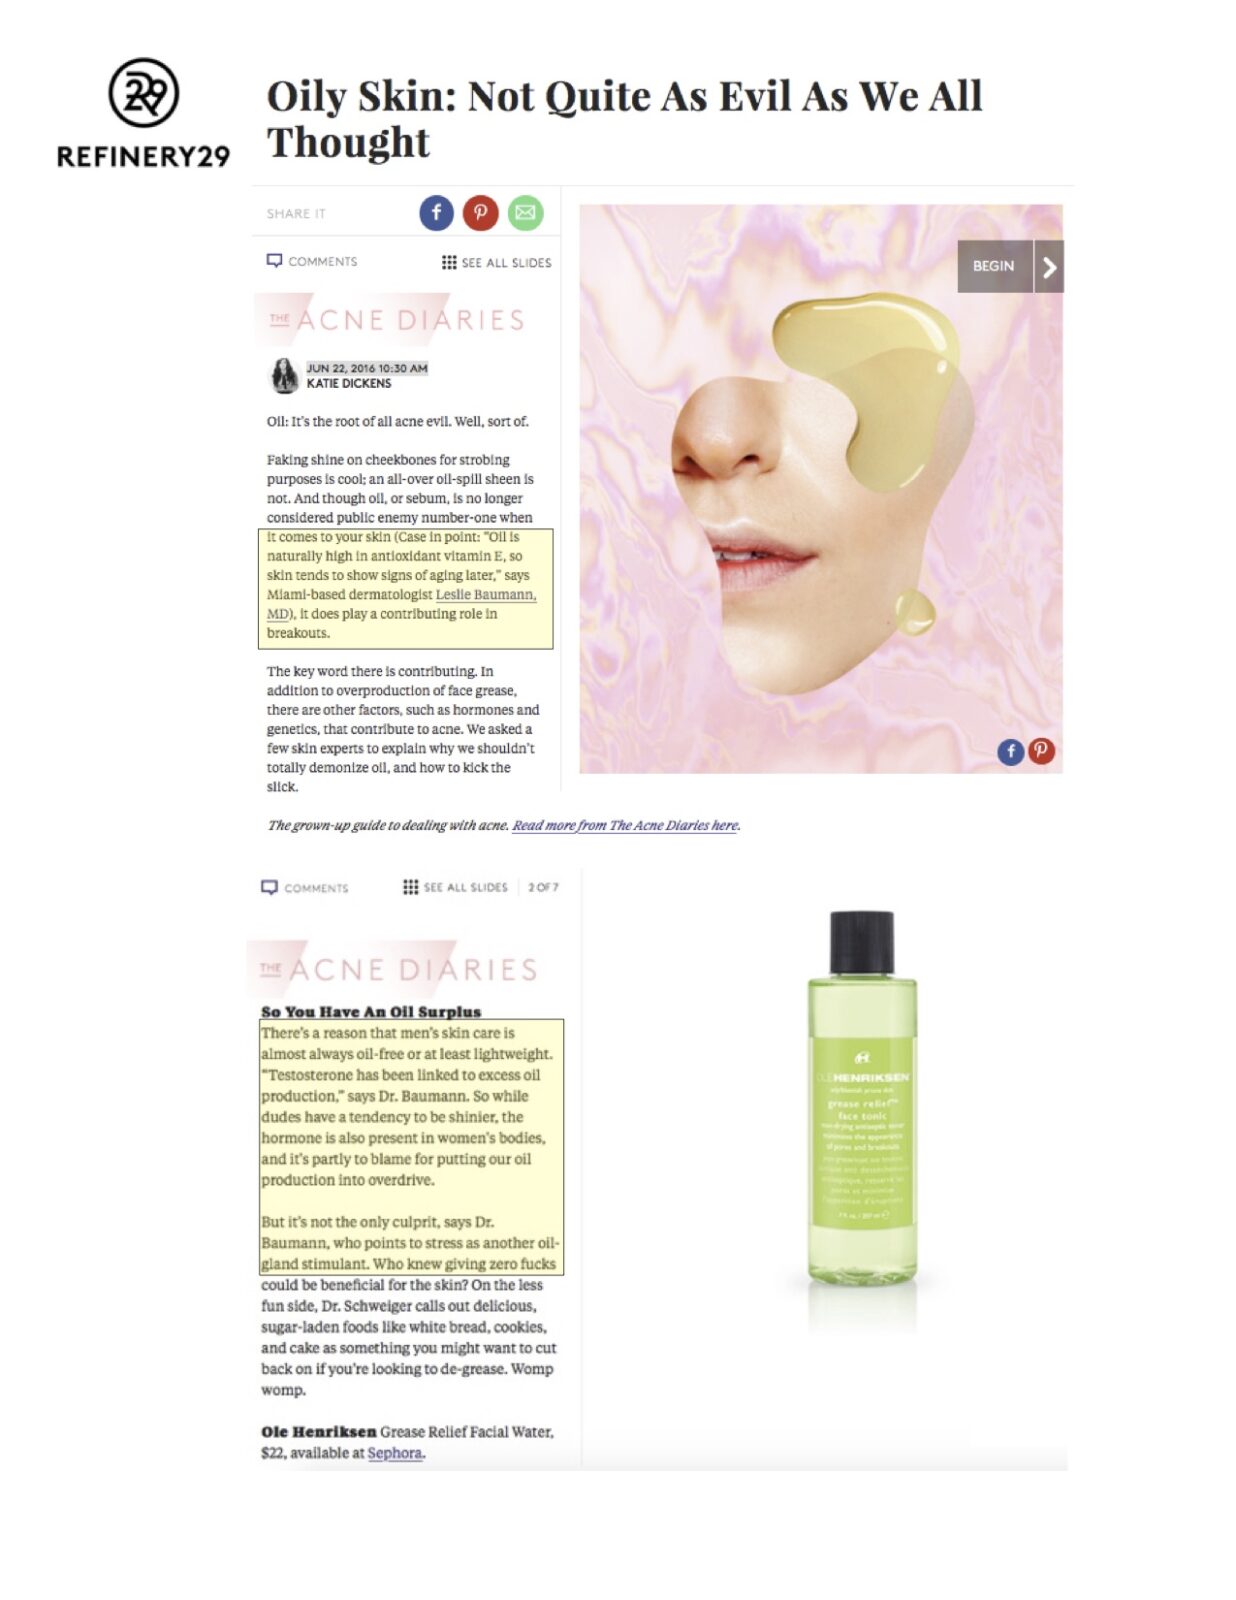Click the Refinery29 logo
This screenshot has height=1600, width=1236.
coord(143,113)
